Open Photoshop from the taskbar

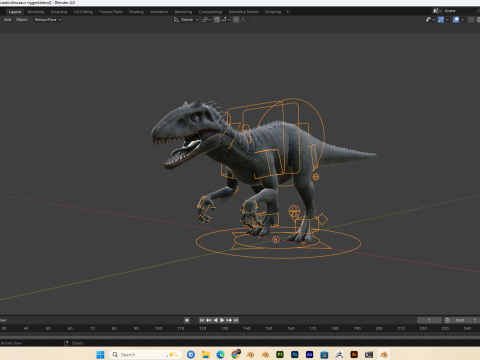[x=295, y=354]
